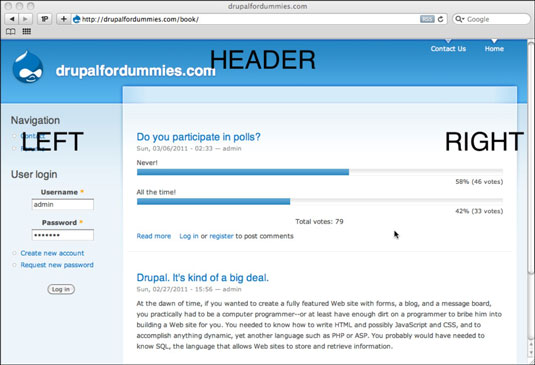Click the Log in button

[61, 289]
